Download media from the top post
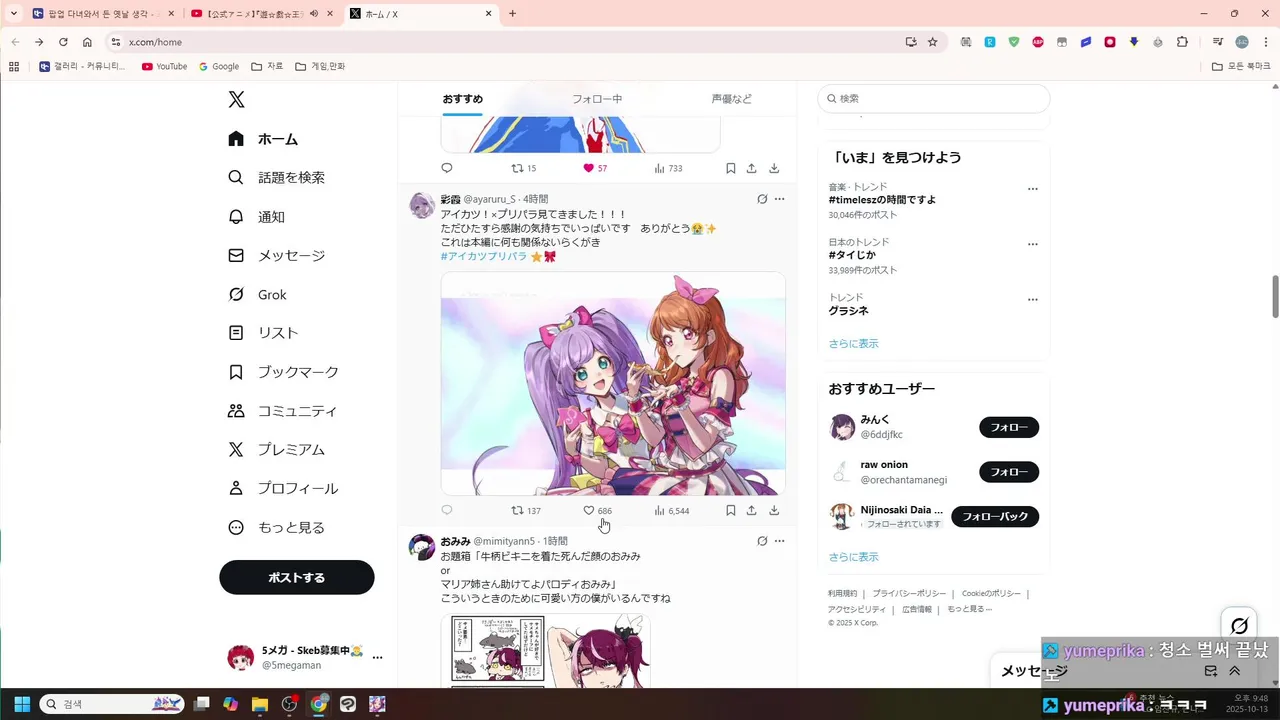Screen dimensions: 1280x720 (774, 168)
